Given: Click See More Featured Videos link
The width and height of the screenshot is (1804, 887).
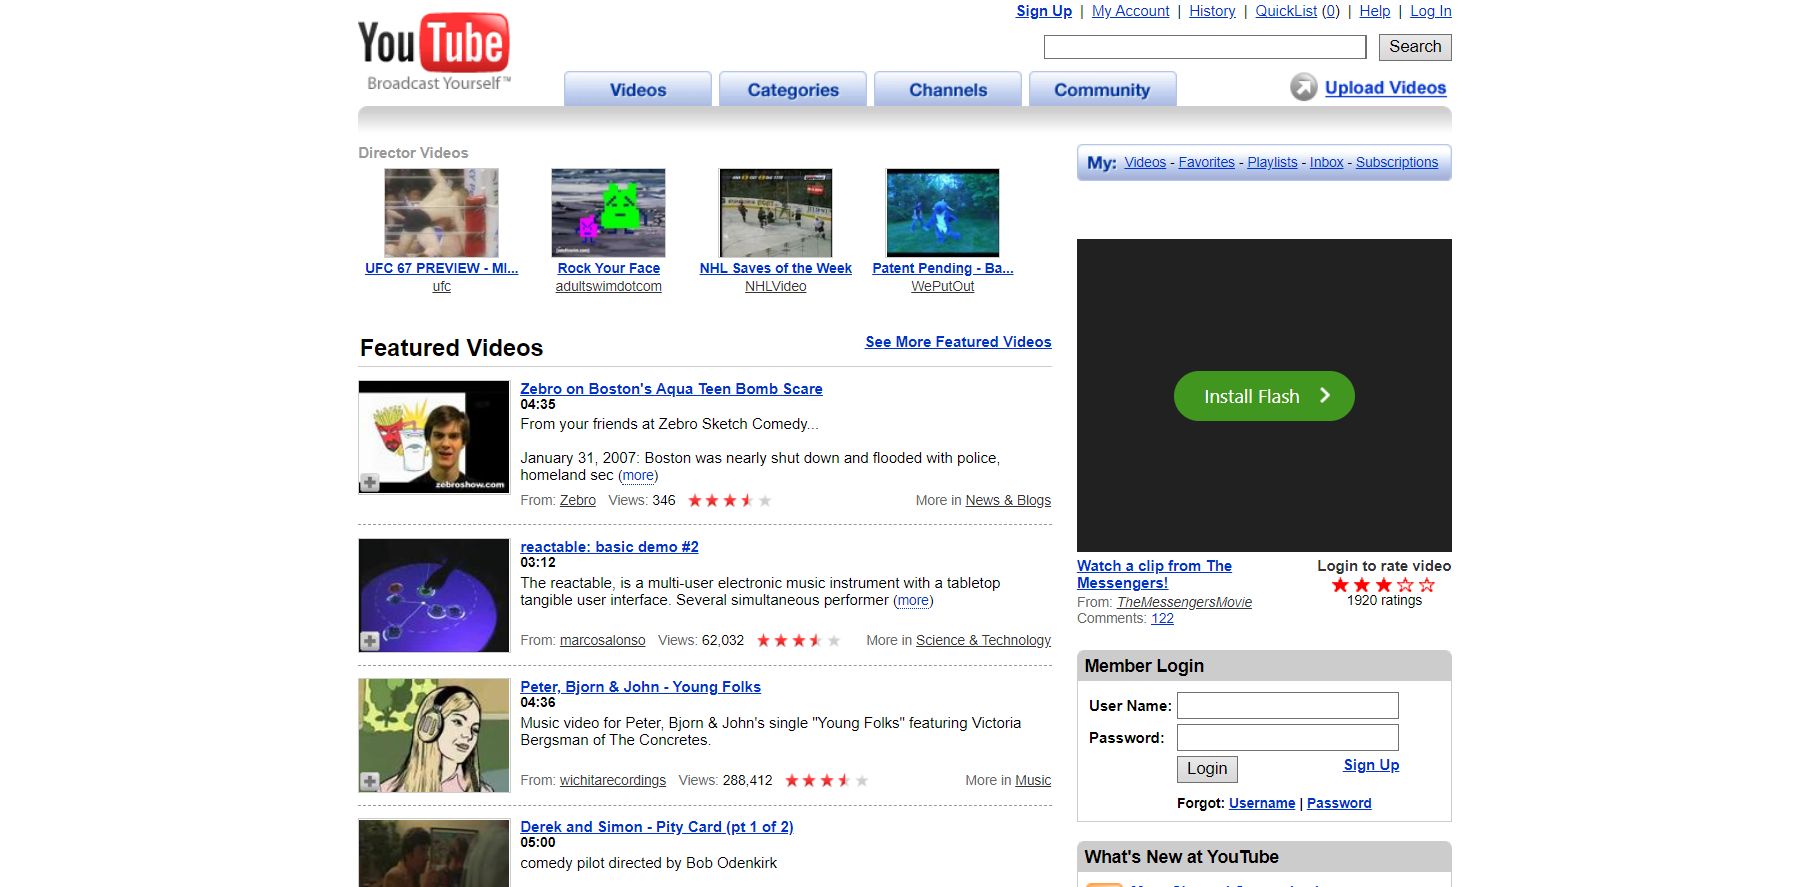Looking at the screenshot, I should pos(958,342).
